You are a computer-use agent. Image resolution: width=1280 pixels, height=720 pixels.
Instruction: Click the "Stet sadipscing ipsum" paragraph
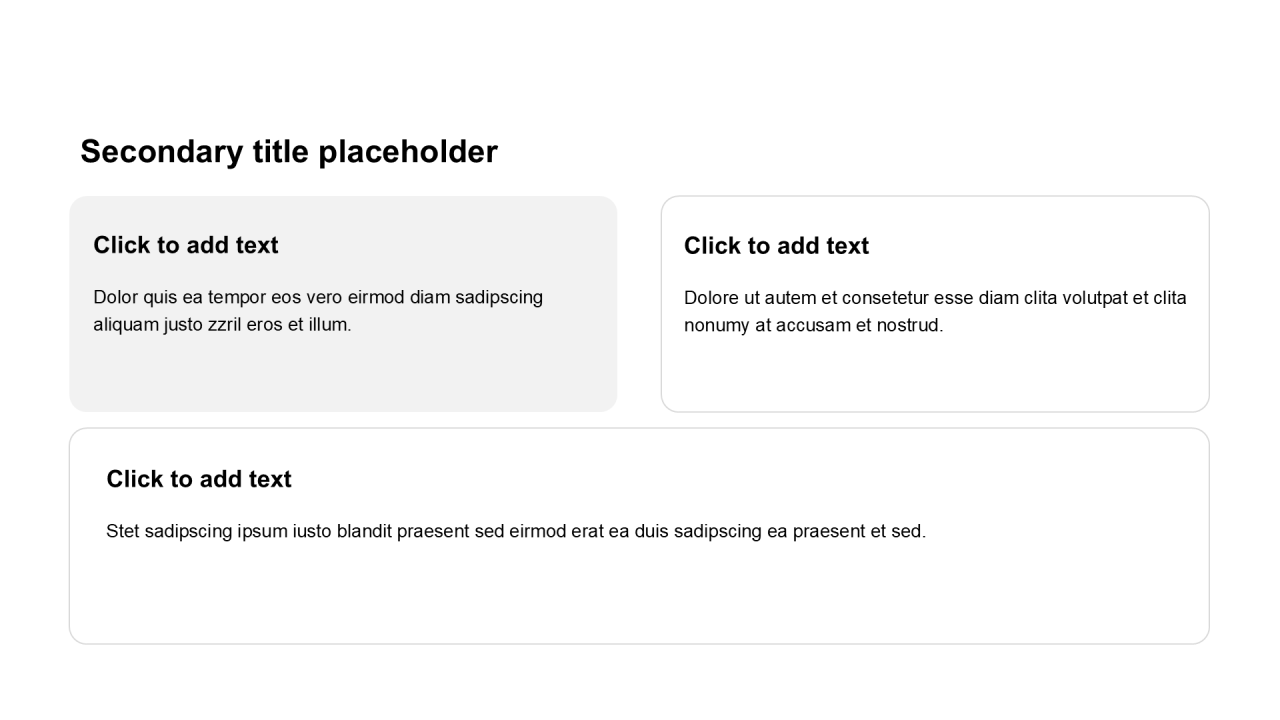click(x=516, y=531)
